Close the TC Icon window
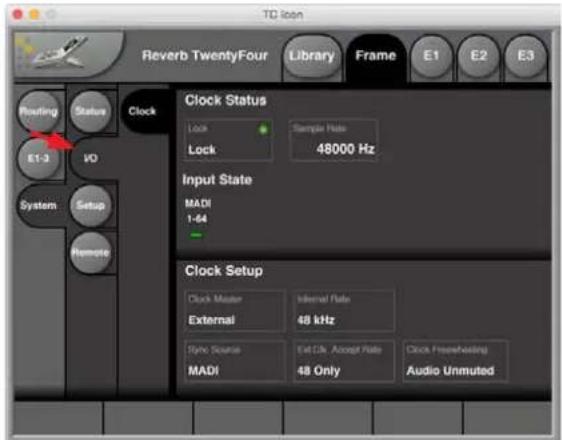The height and width of the screenshot is (440, 562). click(x=17, y=14)
